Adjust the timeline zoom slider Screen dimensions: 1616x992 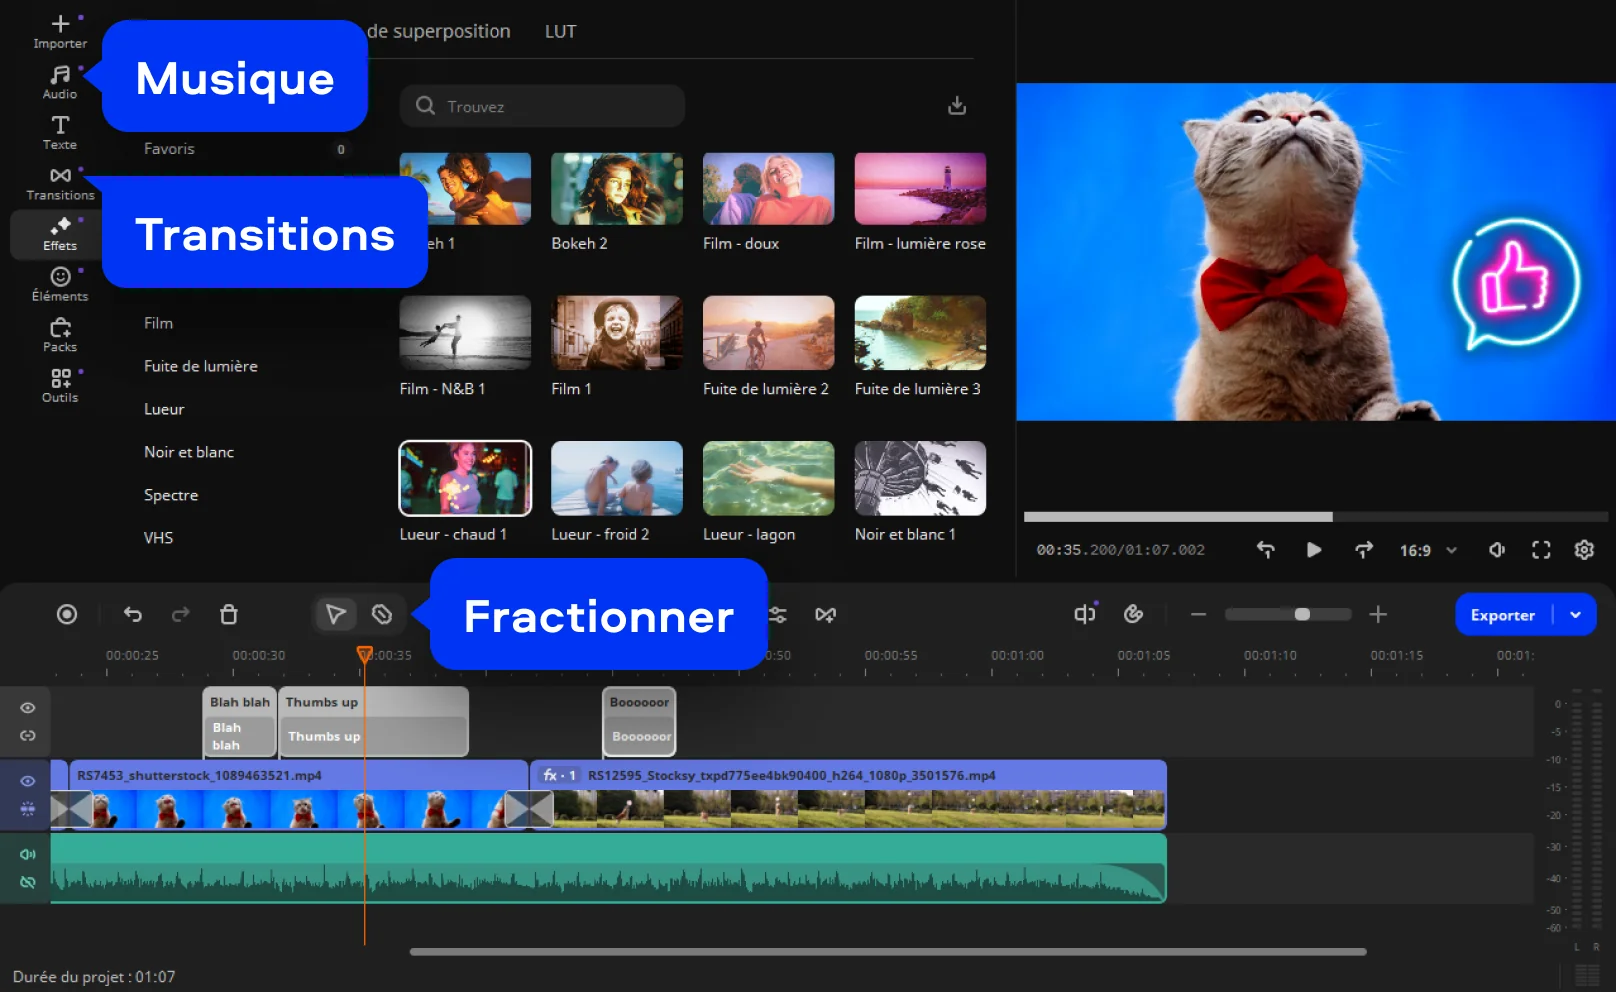(x=1301, y=614)
